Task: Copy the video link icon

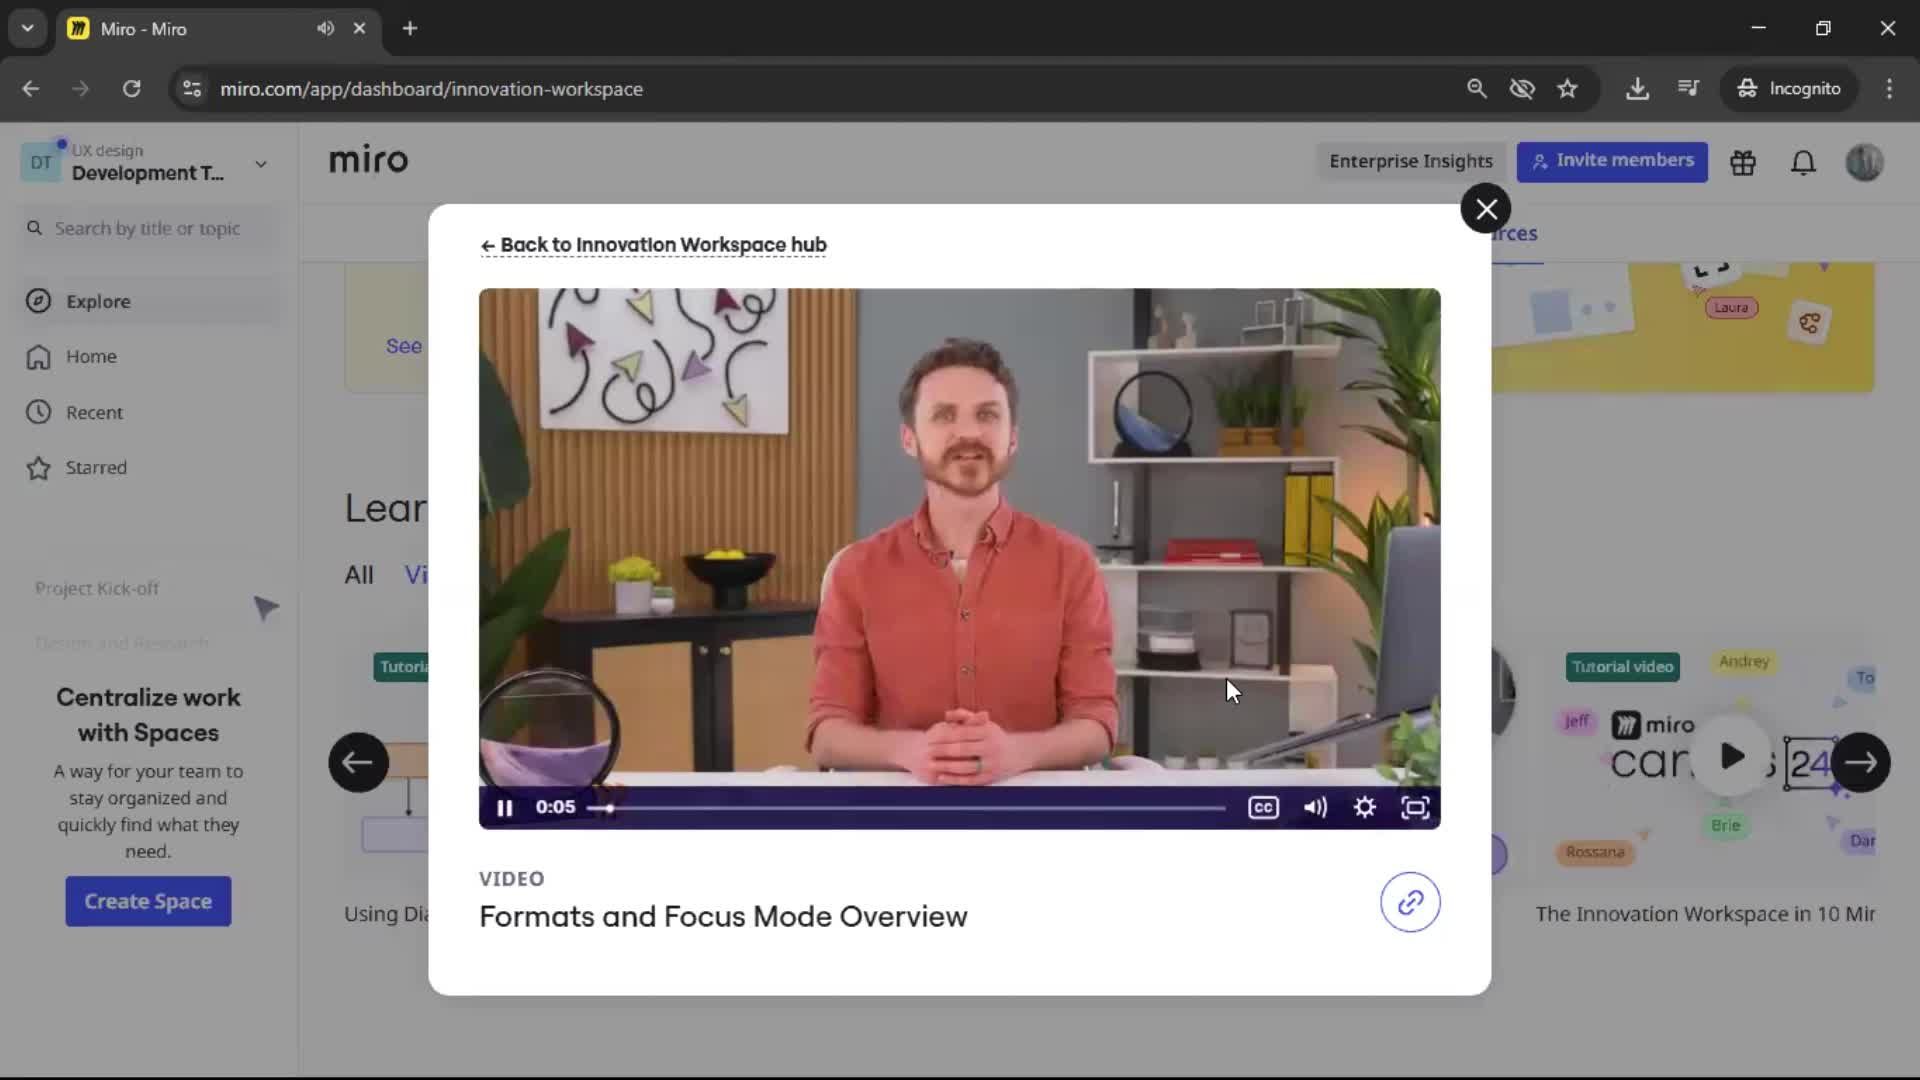Action: click(1410, 903)
